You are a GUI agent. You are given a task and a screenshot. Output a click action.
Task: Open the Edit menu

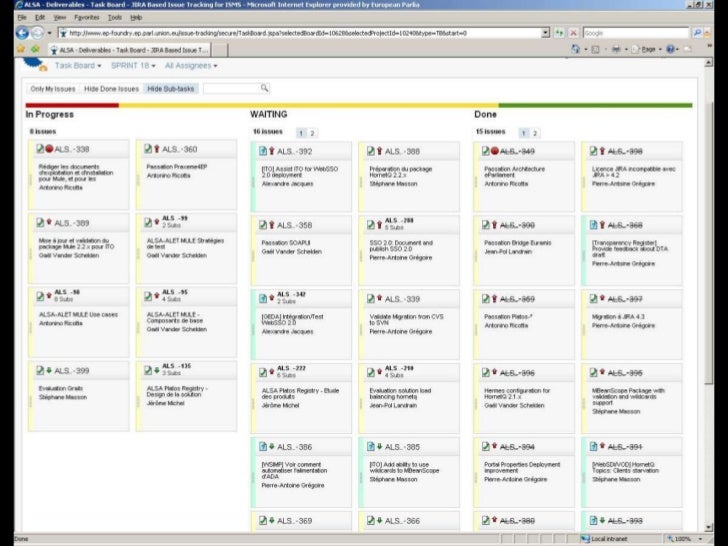coord(40,17)
